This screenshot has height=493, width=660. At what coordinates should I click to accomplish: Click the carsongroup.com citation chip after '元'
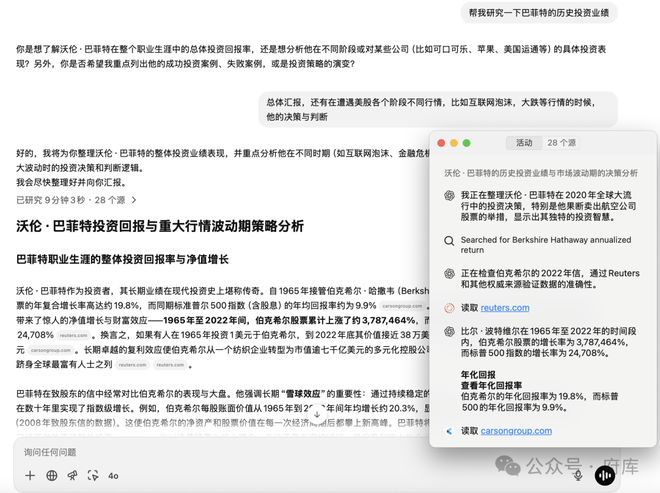click(x=51, y=350)
